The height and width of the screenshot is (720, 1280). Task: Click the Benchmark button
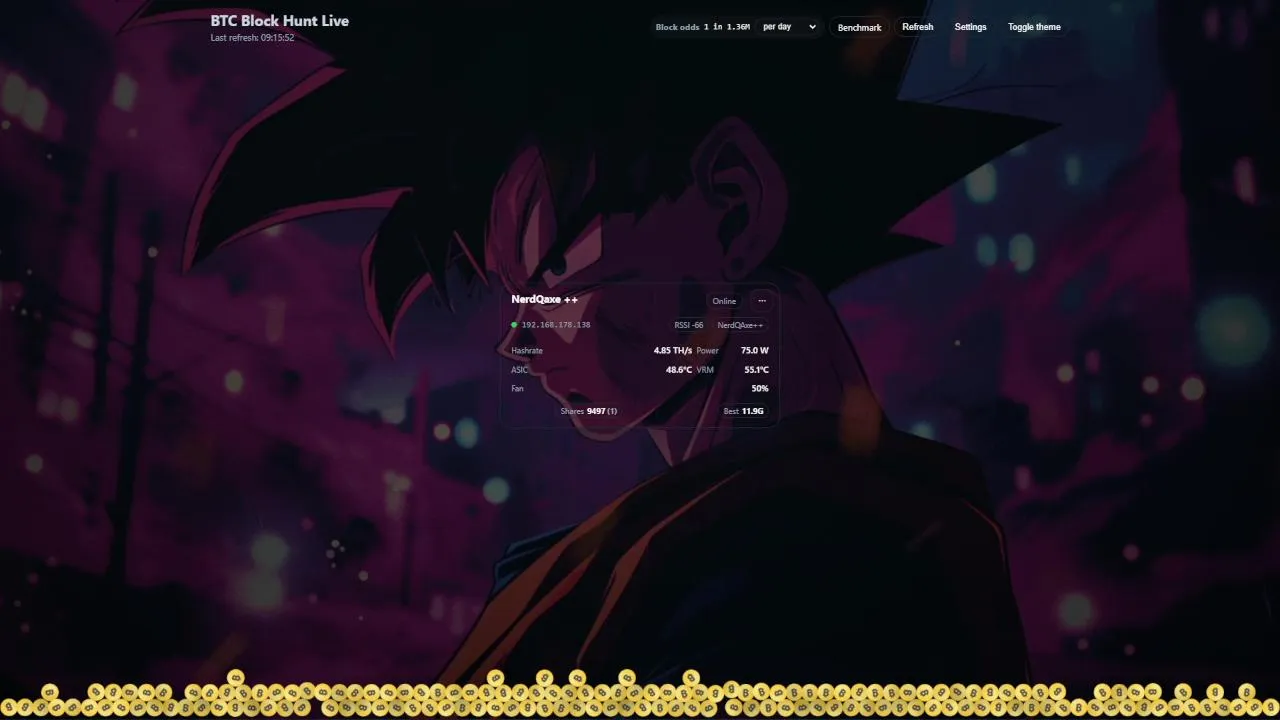(x=859, y=27)
